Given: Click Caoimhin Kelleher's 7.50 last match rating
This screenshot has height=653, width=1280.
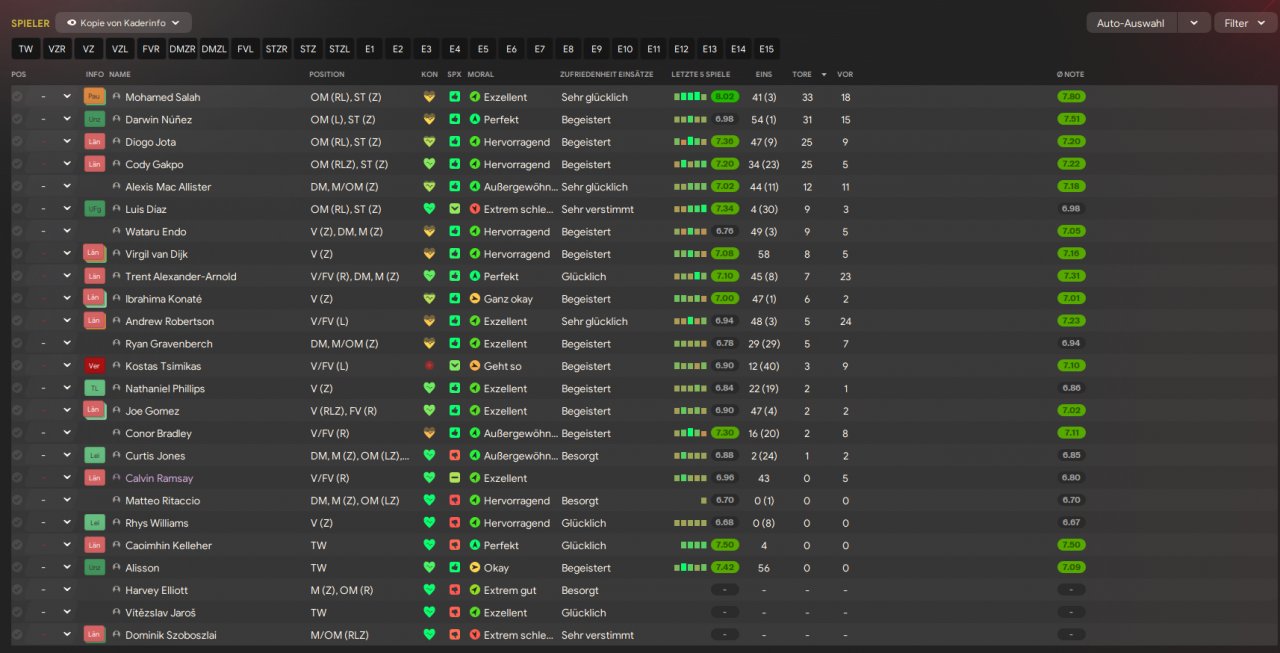Looking at the screenshot, I should click(x=725, y=545).
